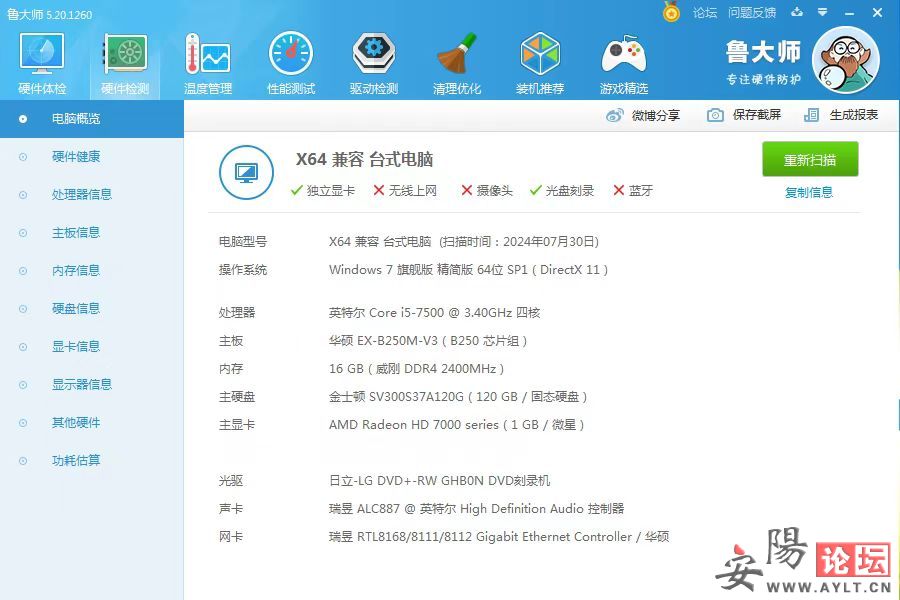This screenshot has height=600, width=900.
Task: Click sound card value '瑞昱 ALC887'
Action: pyautogui.click(x=364, y=509)
